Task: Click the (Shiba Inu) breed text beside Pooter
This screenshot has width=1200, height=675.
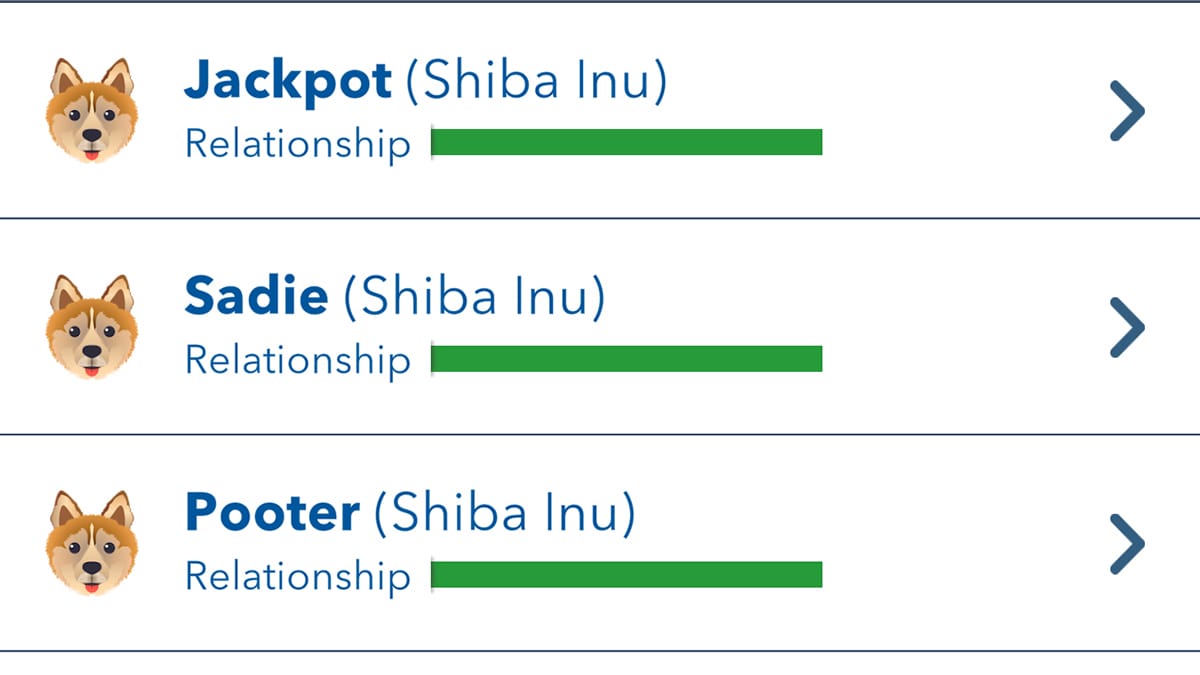Action: point(504,514)
